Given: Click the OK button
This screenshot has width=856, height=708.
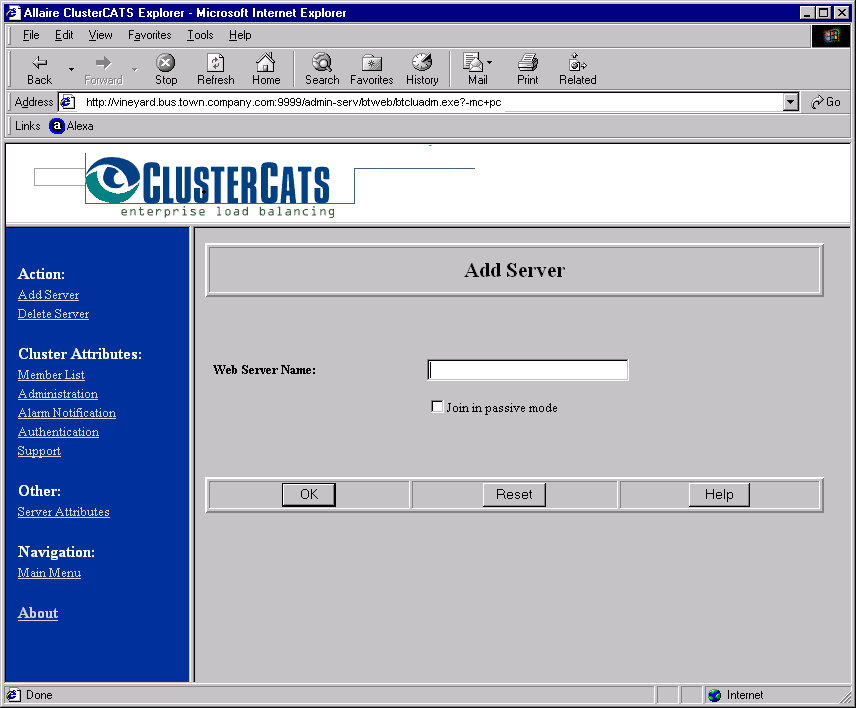Looking at the screenshot, I should (x=309, y=495).
